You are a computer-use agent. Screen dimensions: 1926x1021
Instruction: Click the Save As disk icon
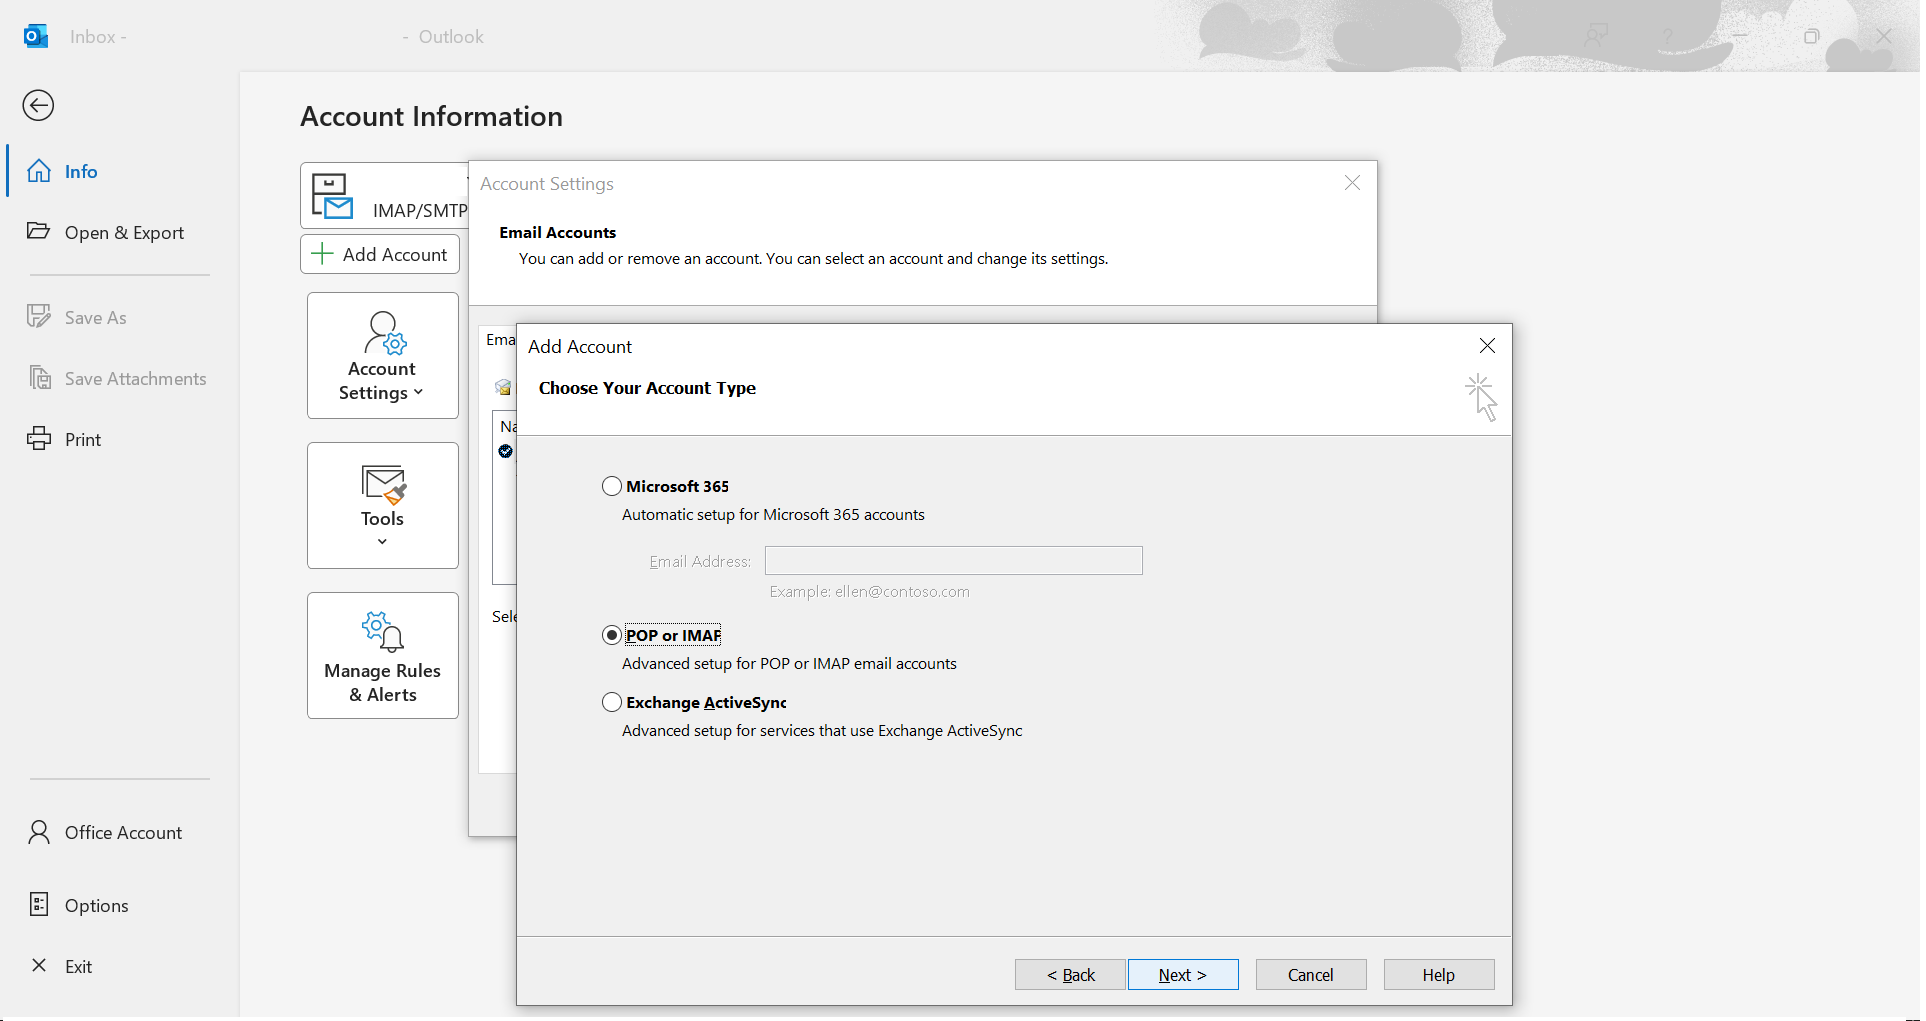[39, 316]
